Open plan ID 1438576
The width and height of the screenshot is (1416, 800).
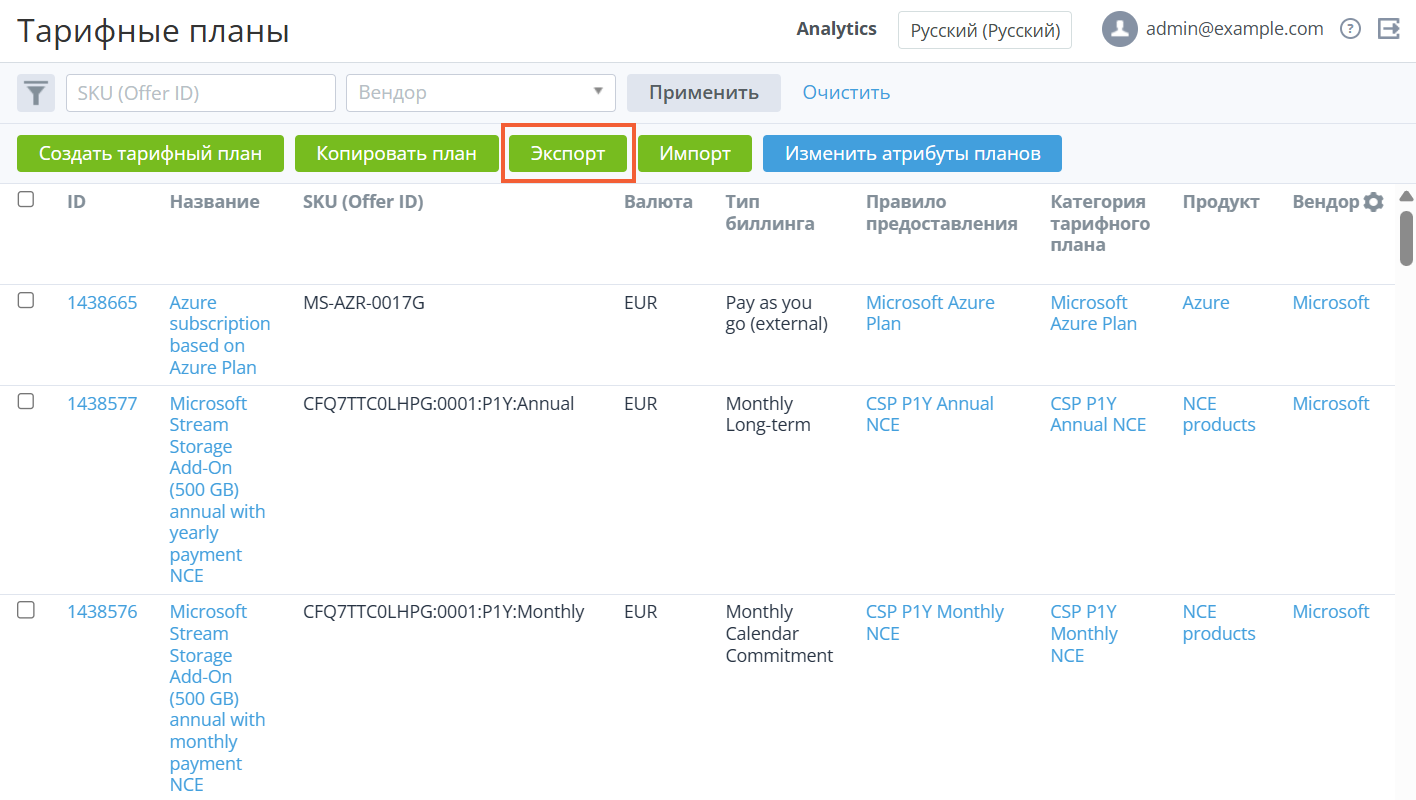102,611
